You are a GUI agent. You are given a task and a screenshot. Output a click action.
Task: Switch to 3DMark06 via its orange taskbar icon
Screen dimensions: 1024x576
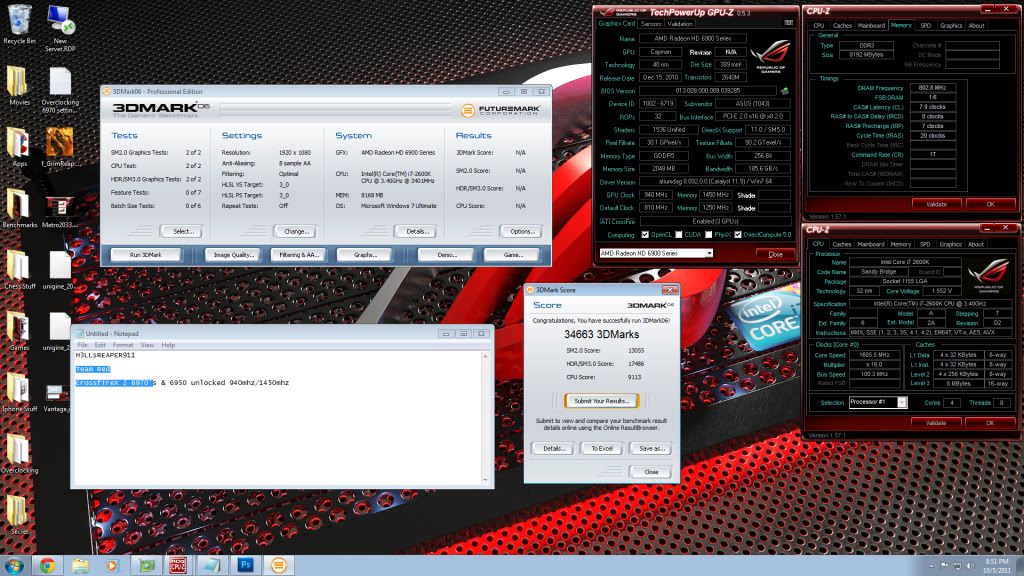[279, 566]
